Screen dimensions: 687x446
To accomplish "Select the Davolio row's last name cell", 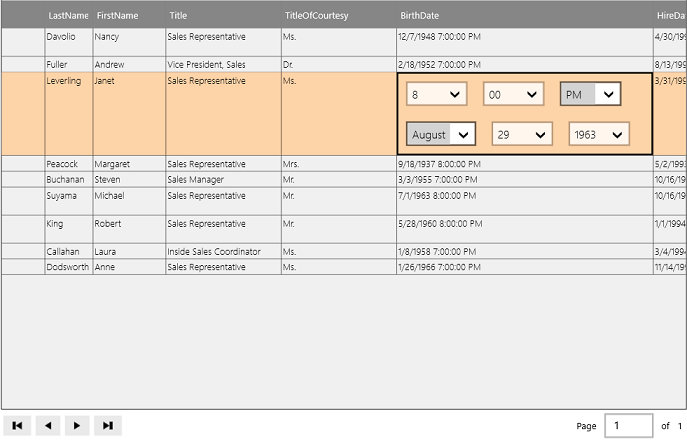I will [x=68, y=36].
